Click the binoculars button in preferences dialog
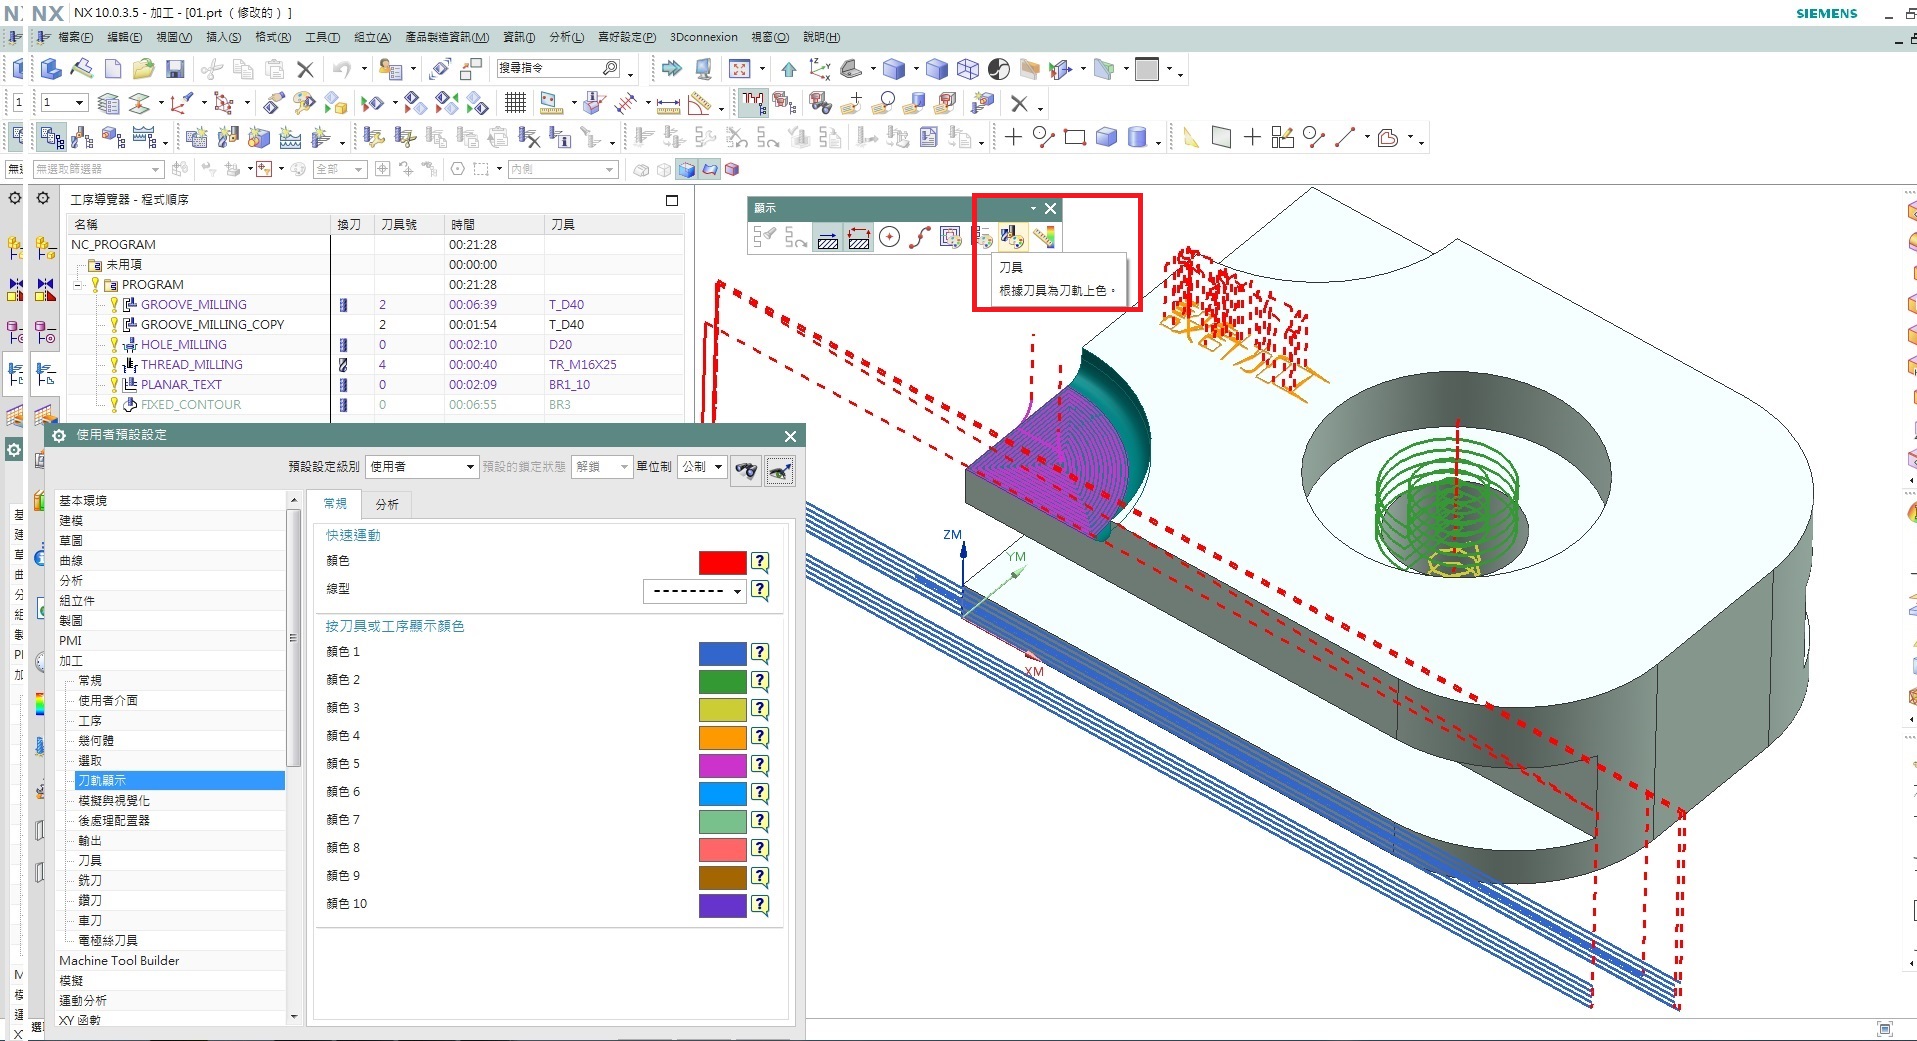 pos(747,469)
